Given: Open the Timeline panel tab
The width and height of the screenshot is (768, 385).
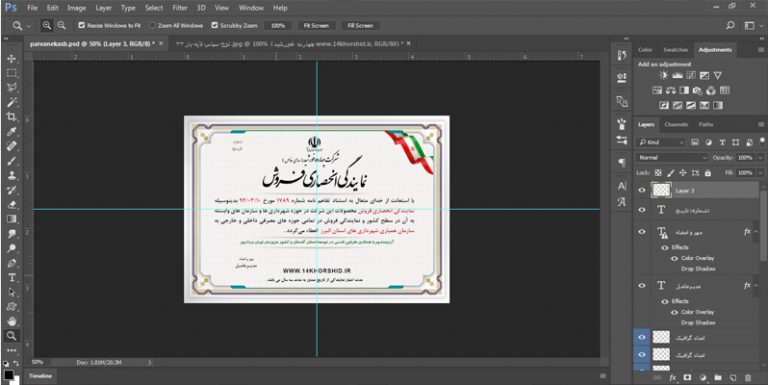Looking at the screenshot, I should click(x=40, y=376).
